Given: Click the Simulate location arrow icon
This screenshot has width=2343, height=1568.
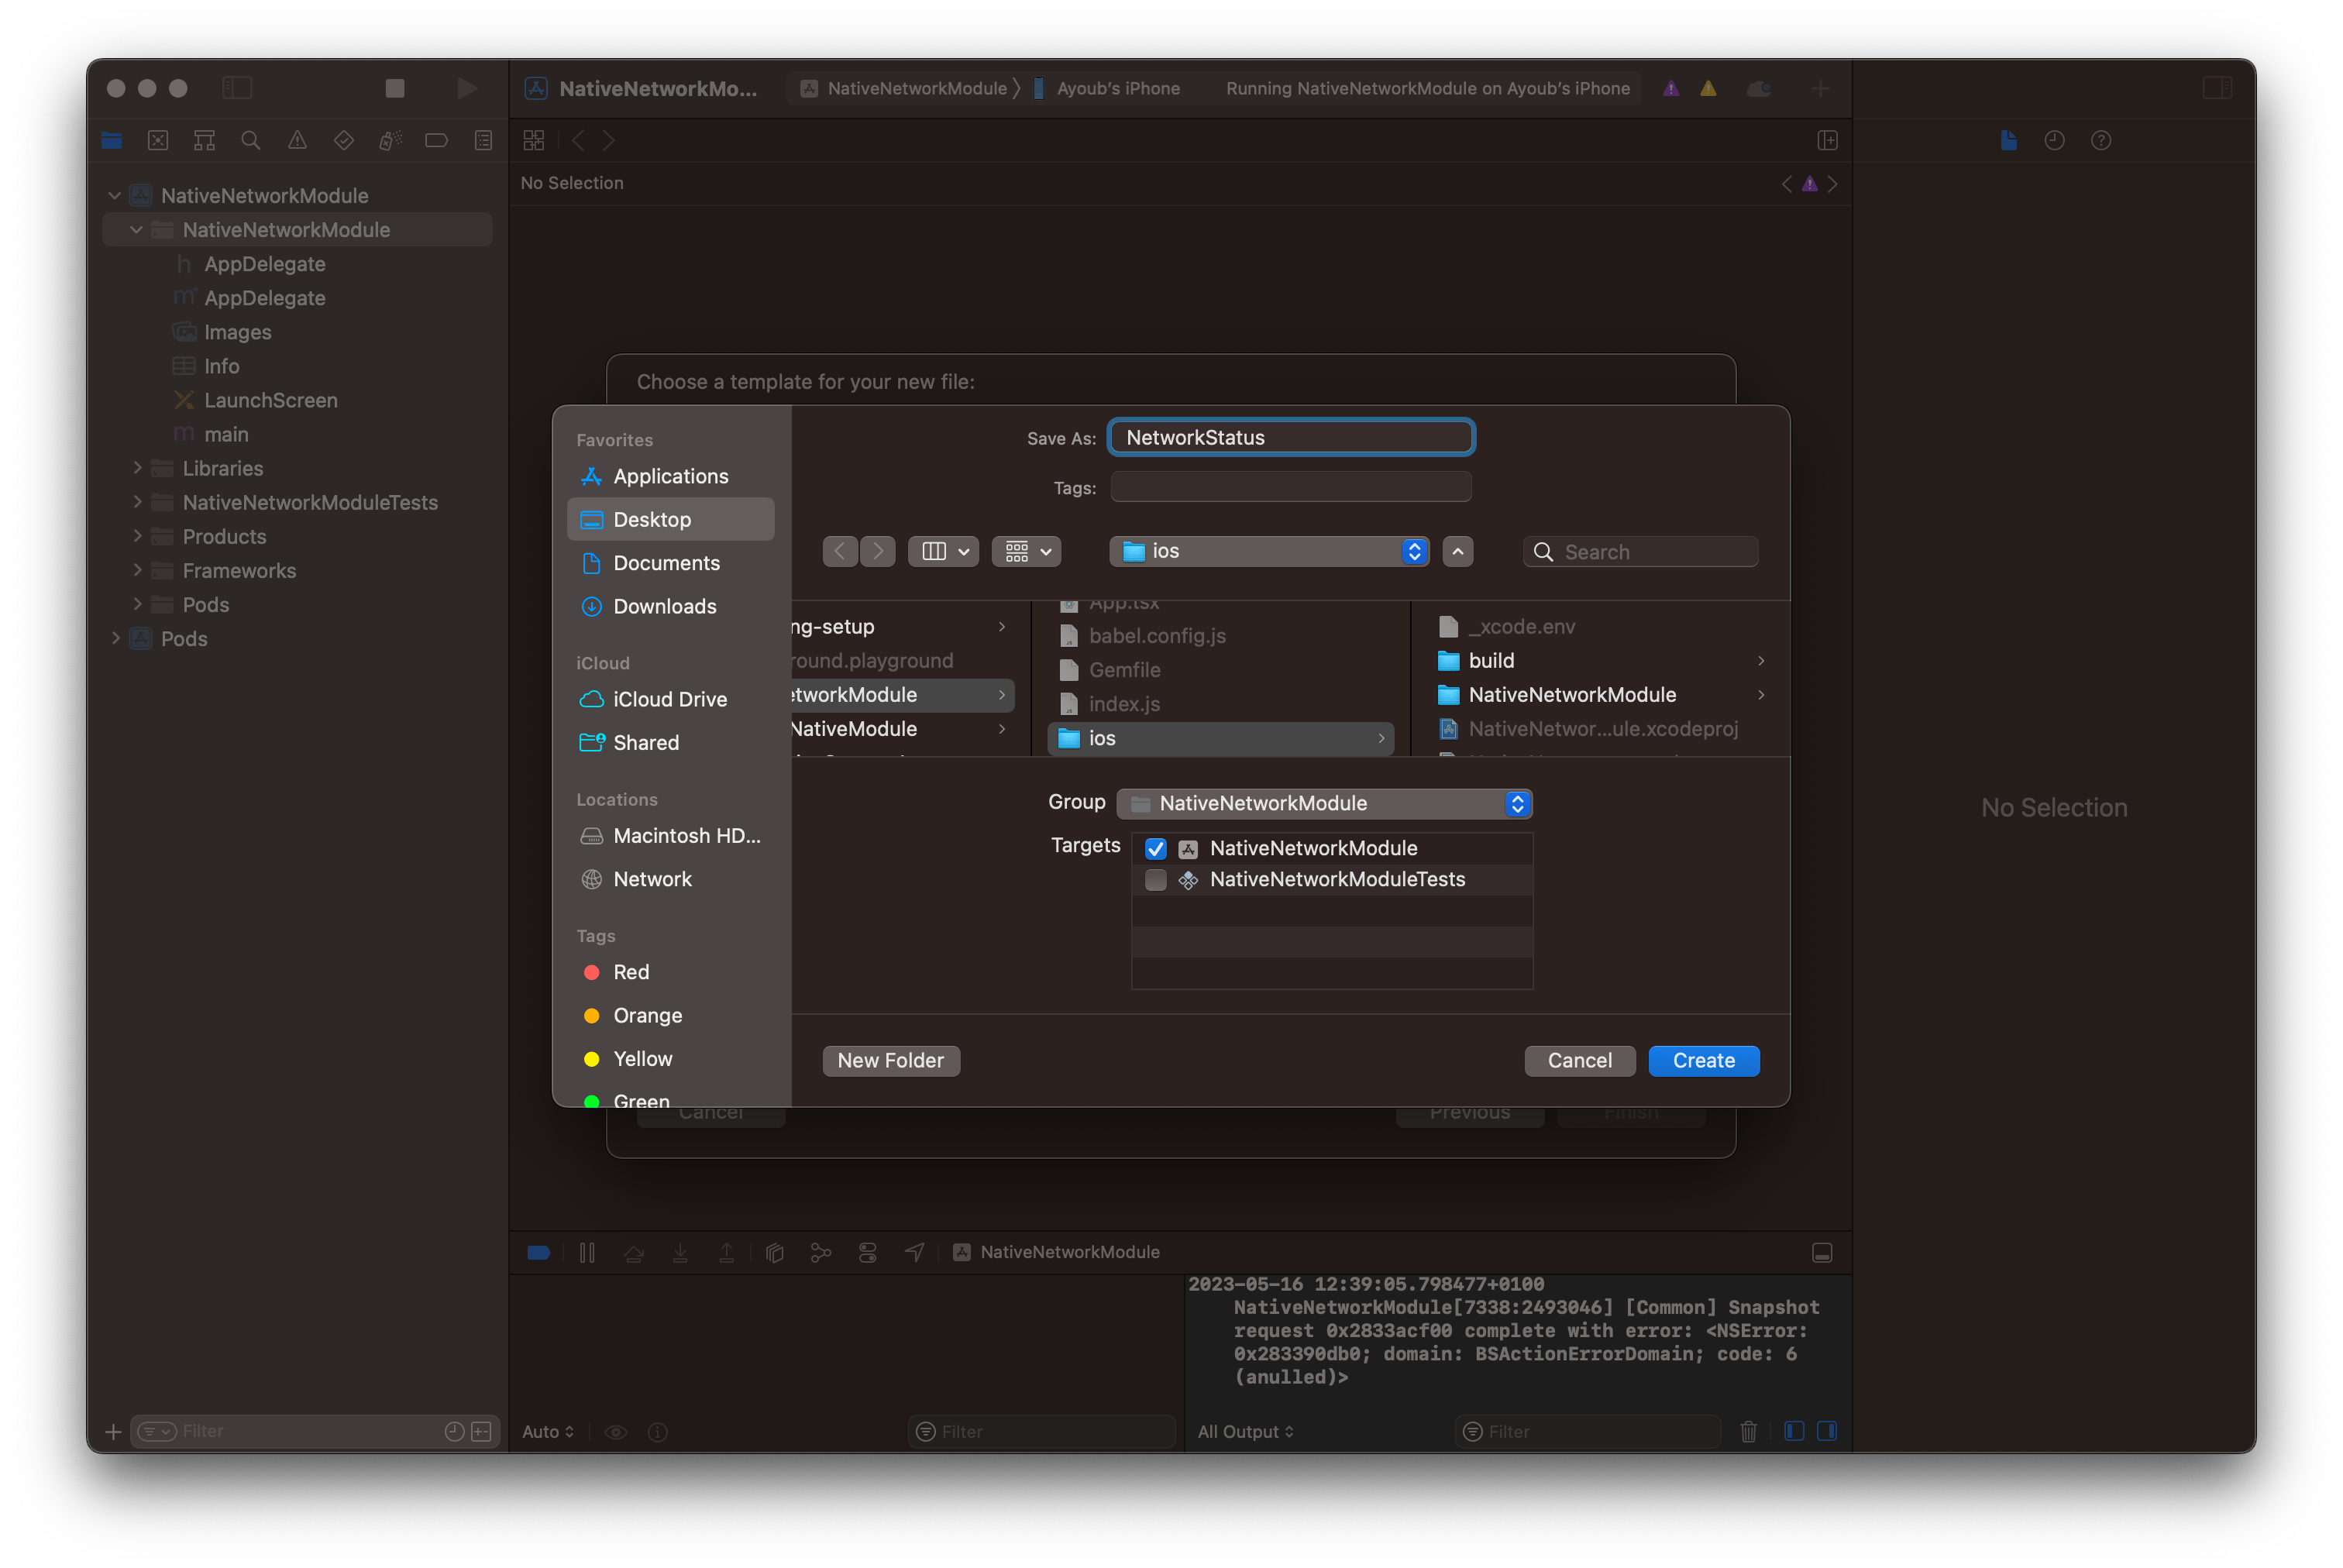Looking at the screenshot, I should click(x=914, y=1252).
